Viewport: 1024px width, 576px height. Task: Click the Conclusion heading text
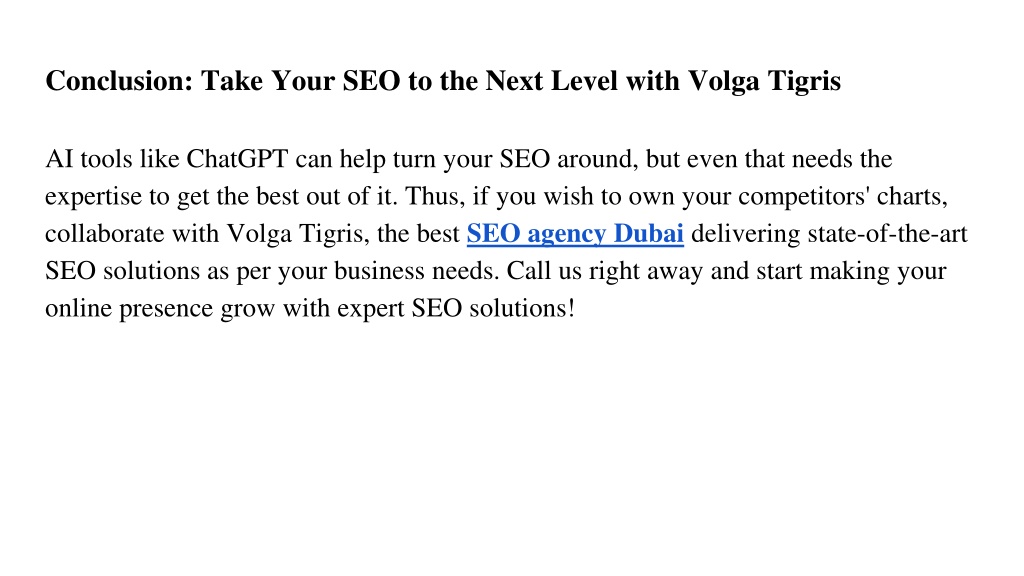click(x=443, y=82)
